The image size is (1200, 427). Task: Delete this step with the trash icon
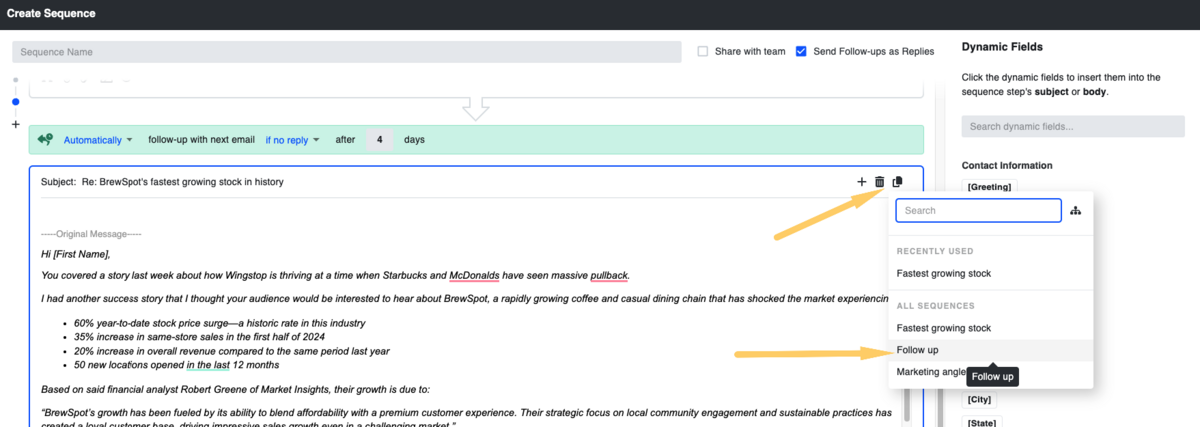(880, 182)
